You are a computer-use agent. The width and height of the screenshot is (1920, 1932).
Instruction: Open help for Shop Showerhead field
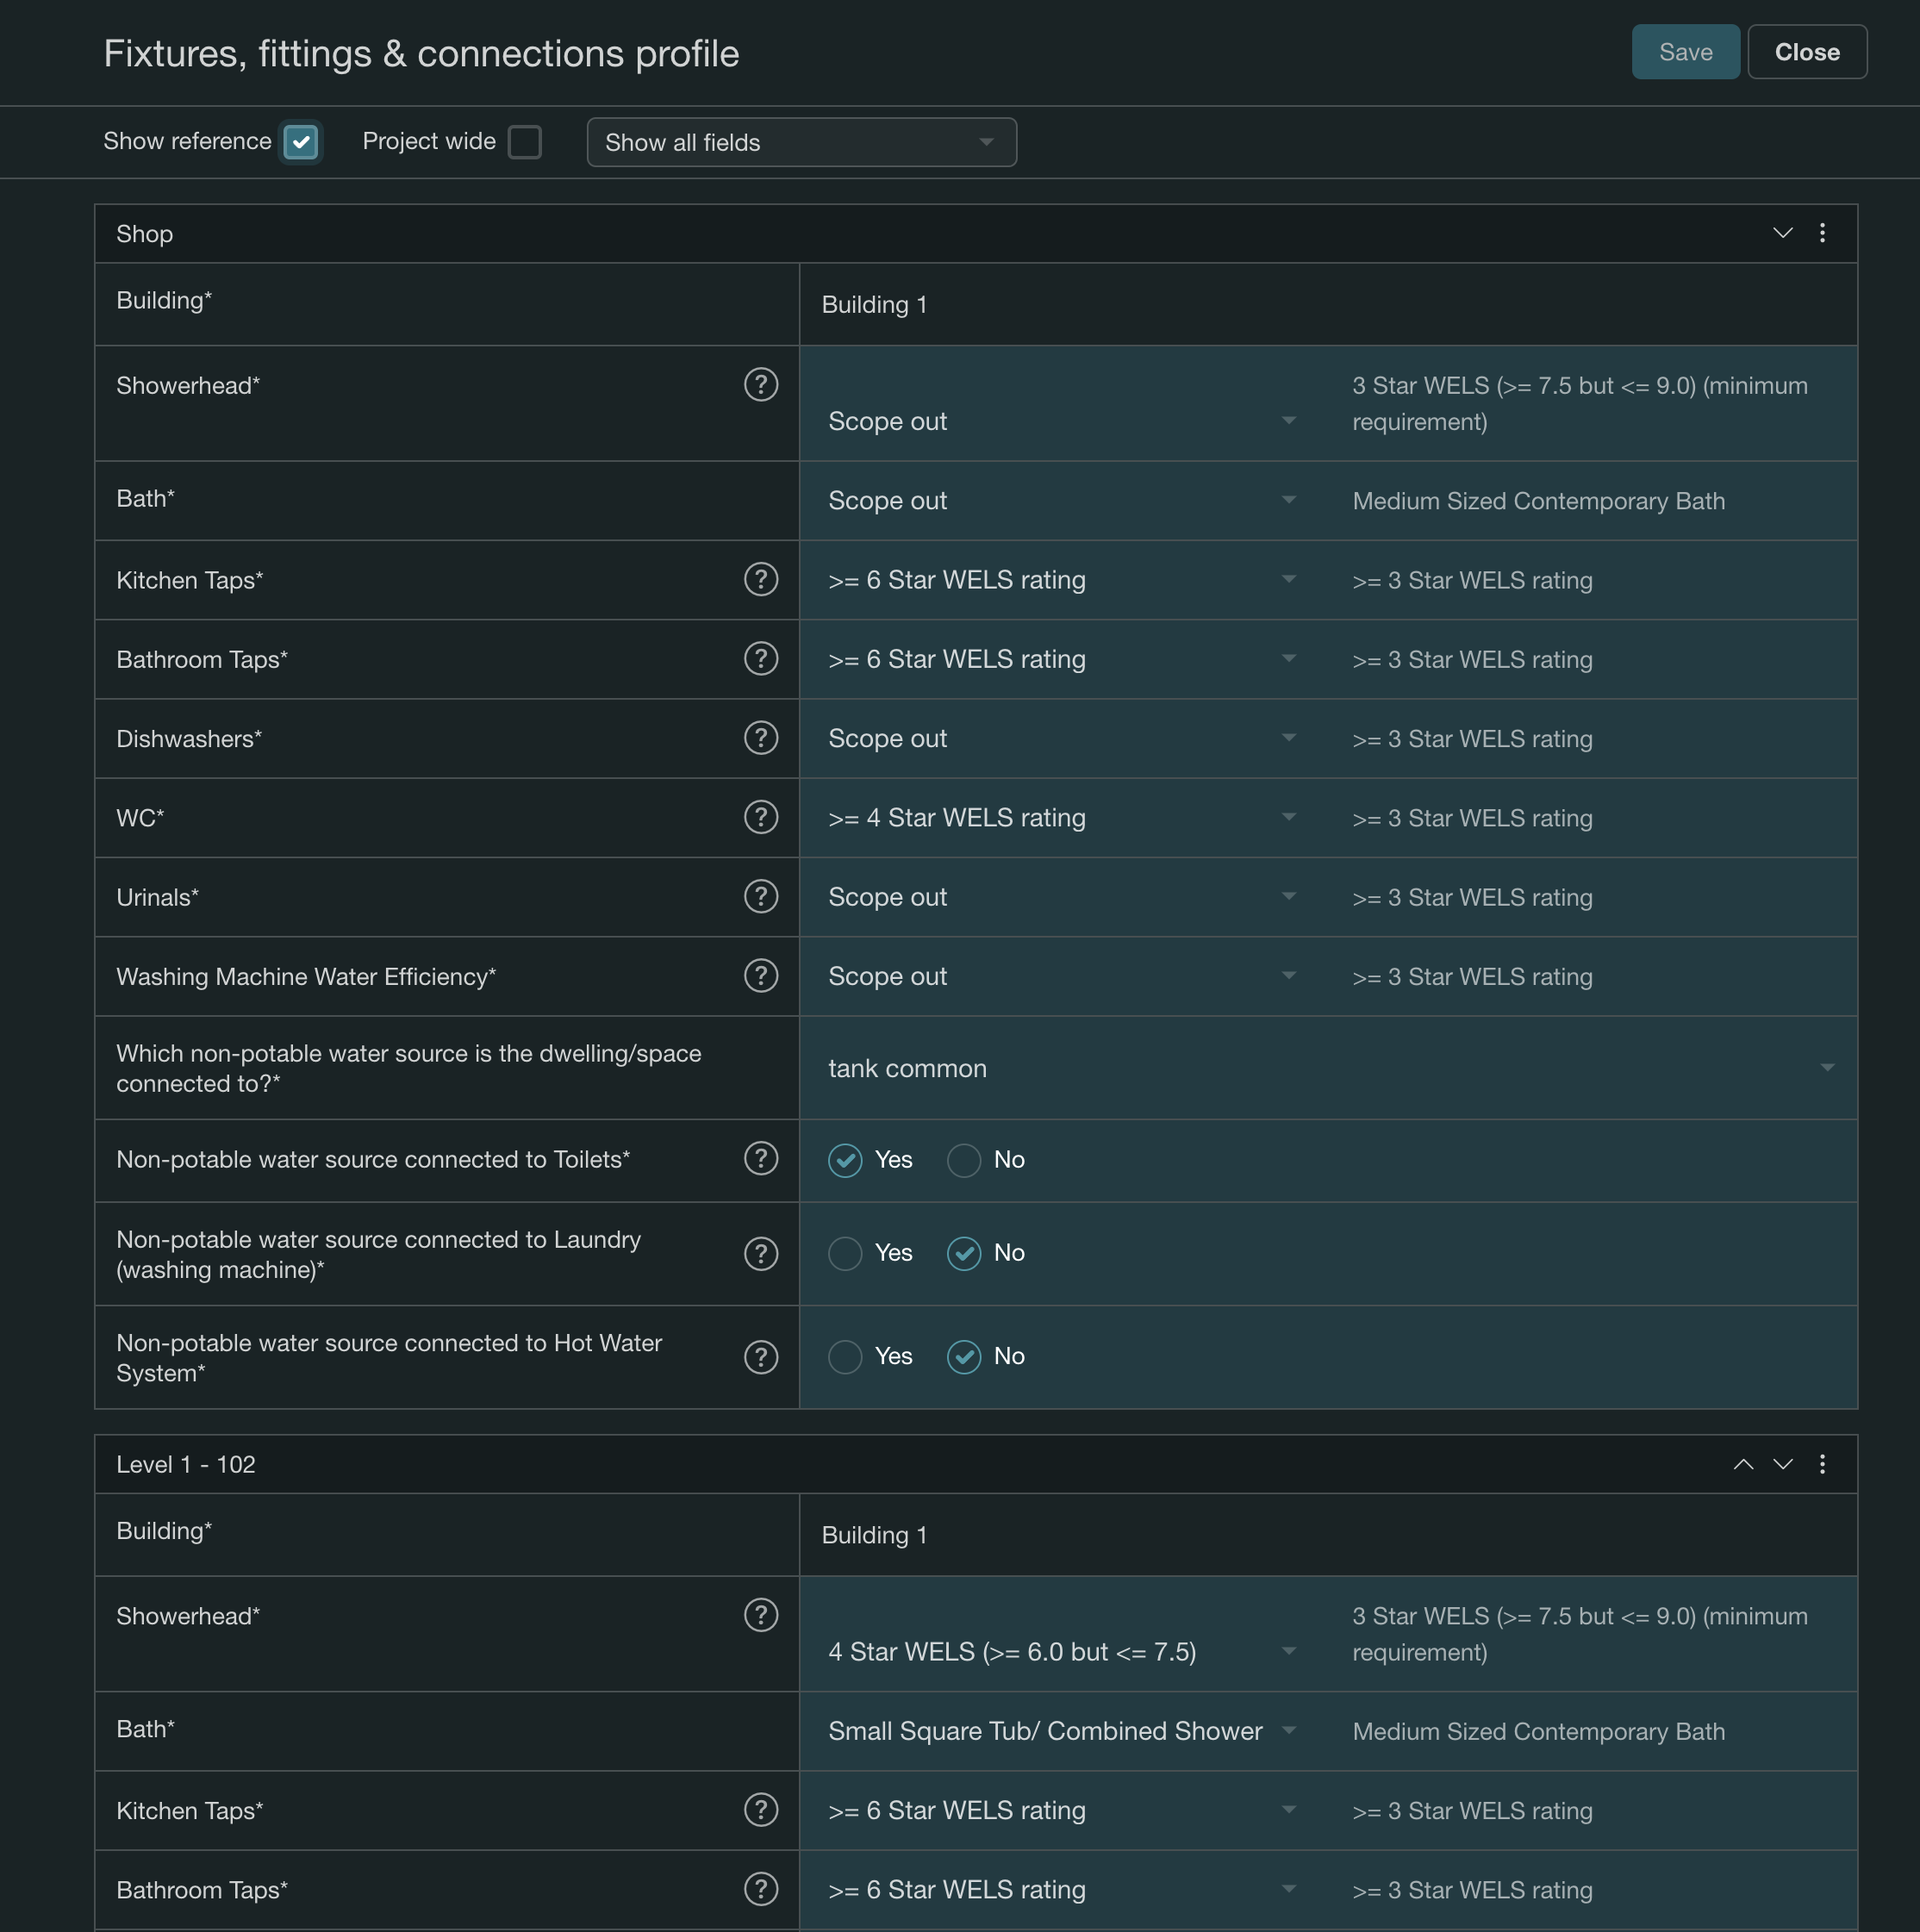760,385
